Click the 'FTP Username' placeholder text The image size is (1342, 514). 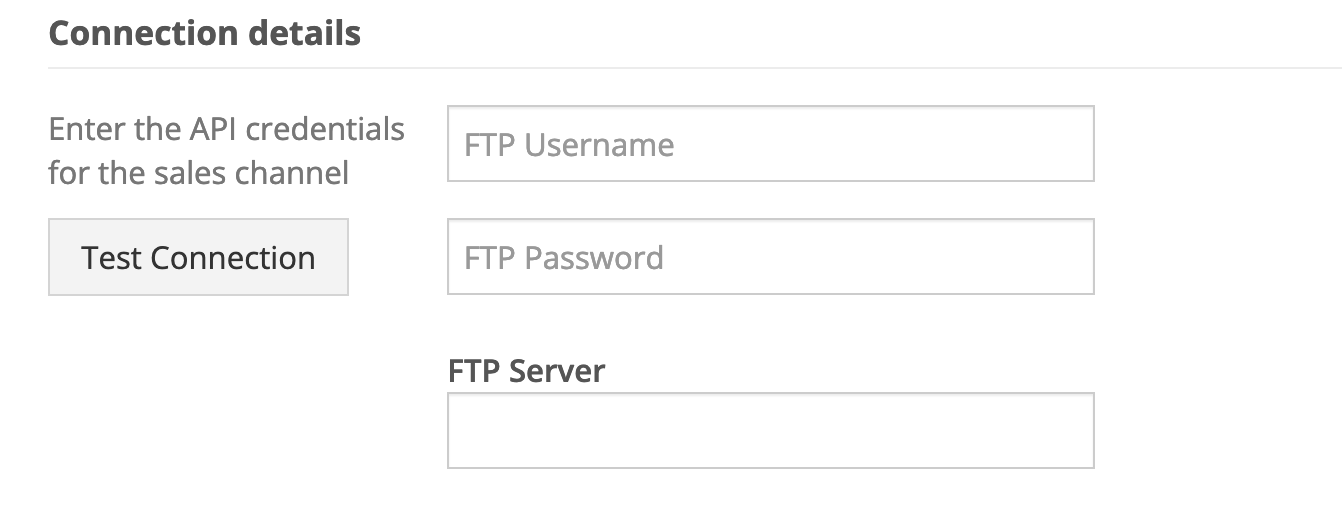coord(569,145)
